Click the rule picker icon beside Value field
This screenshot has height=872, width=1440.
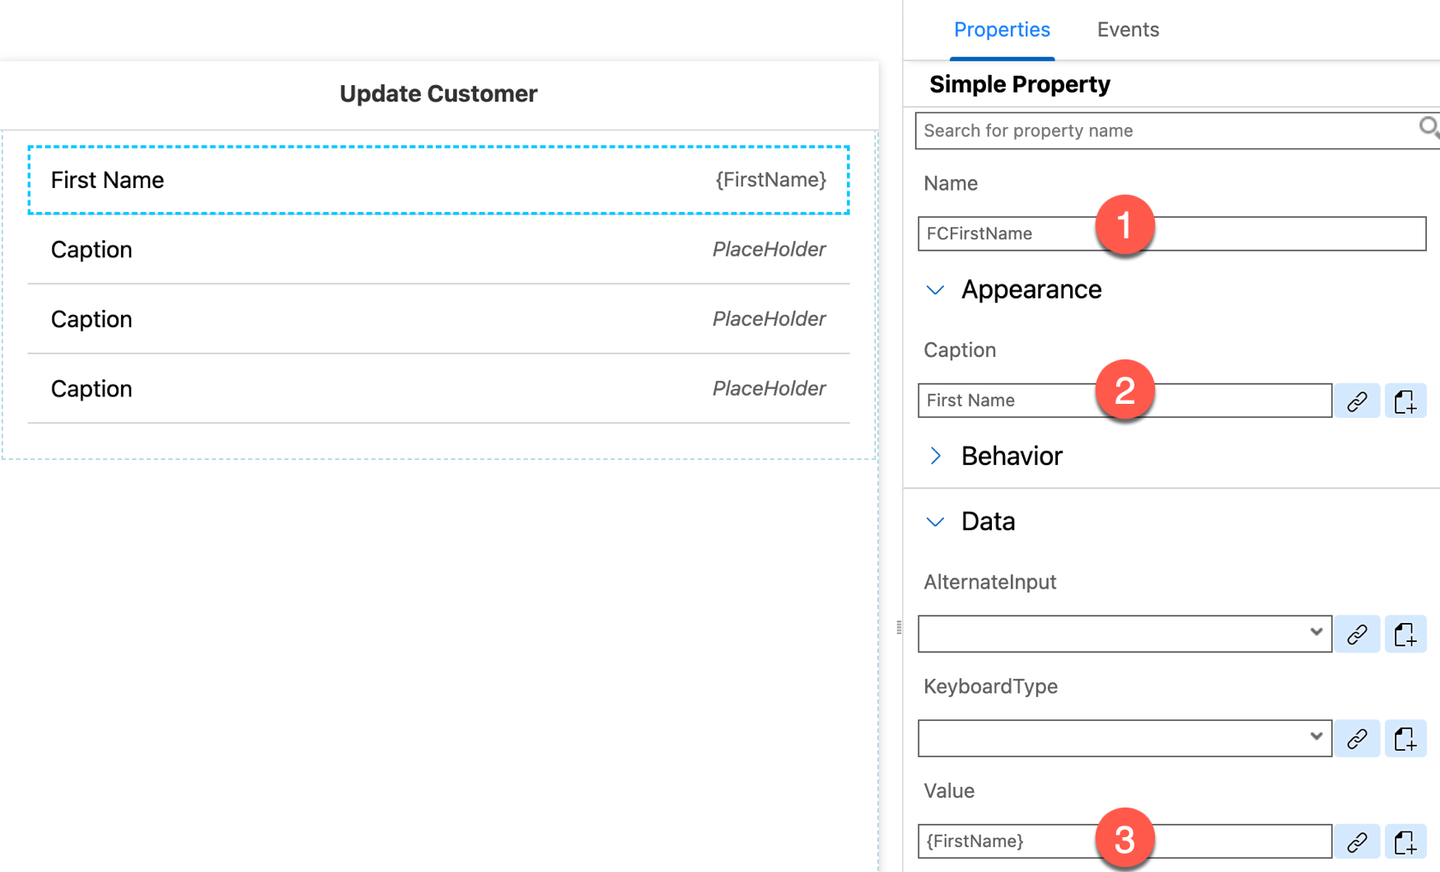1405,842
